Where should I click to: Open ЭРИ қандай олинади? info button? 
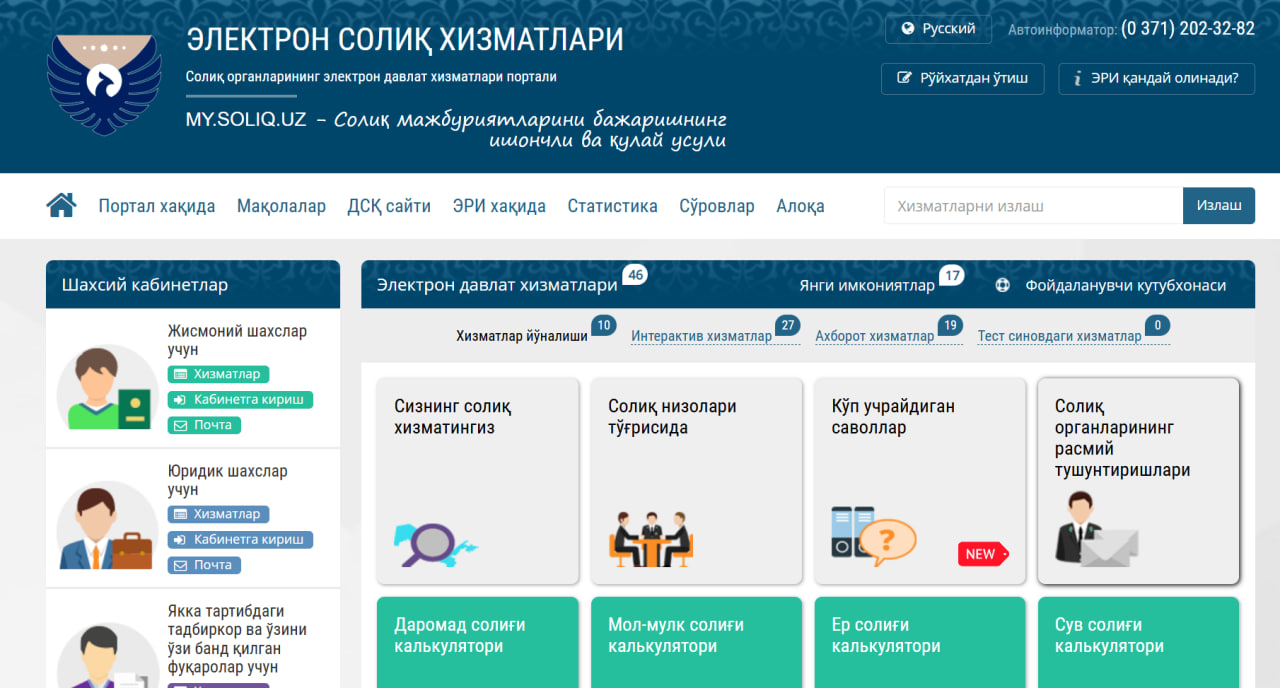pos(1156,79)
